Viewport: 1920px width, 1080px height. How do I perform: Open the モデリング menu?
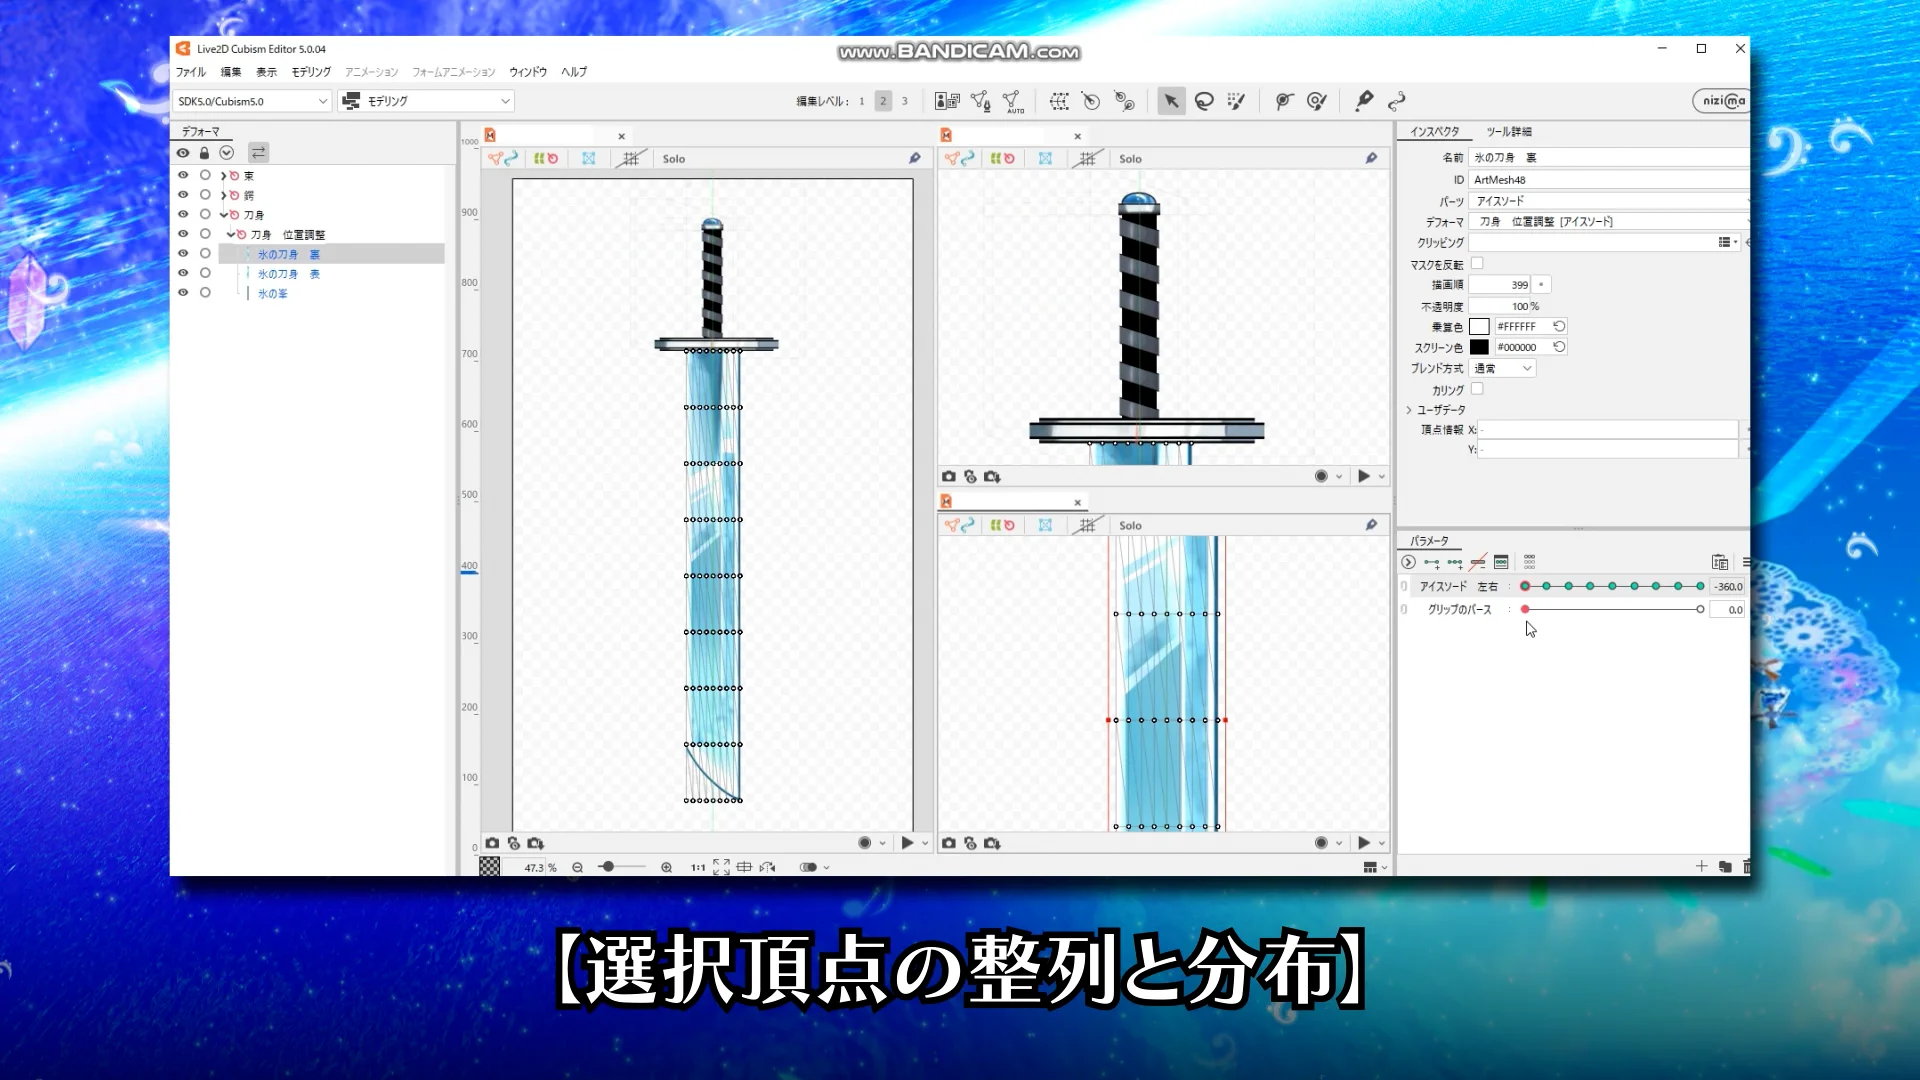[311, 72]
